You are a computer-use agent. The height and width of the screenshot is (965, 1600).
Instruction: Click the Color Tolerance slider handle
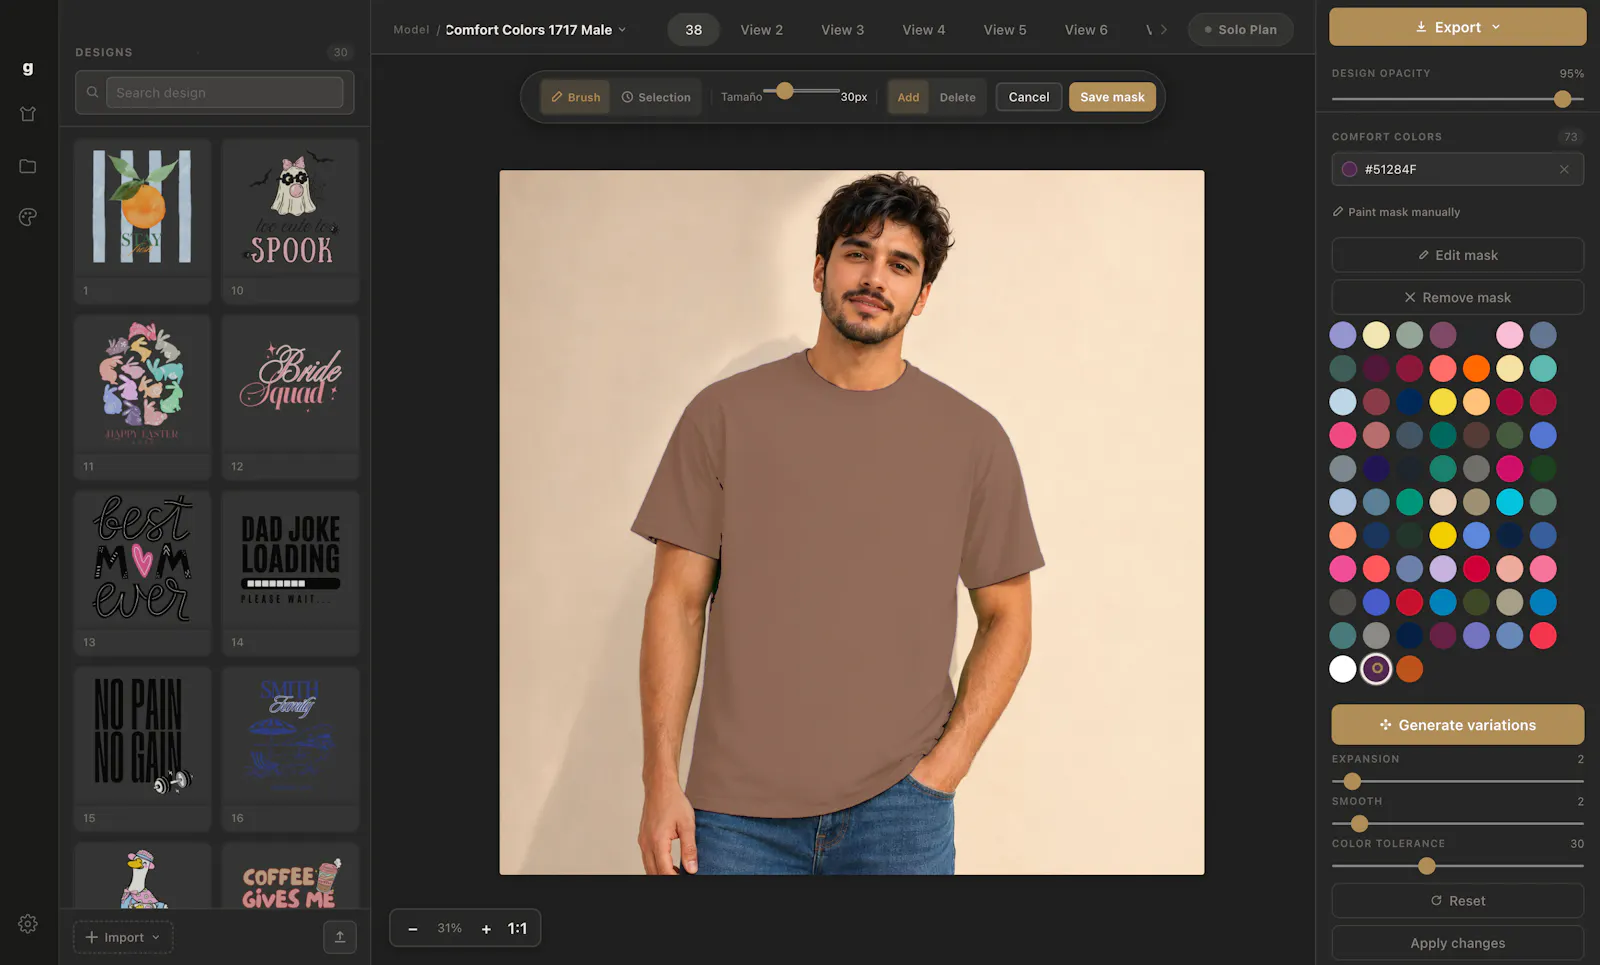[x=1427, y=866]
